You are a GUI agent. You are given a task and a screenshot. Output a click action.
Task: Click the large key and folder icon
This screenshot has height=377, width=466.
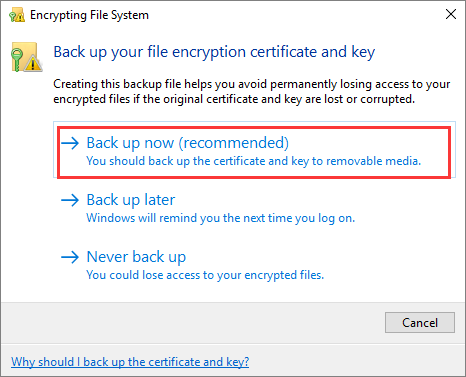point(27,57)
